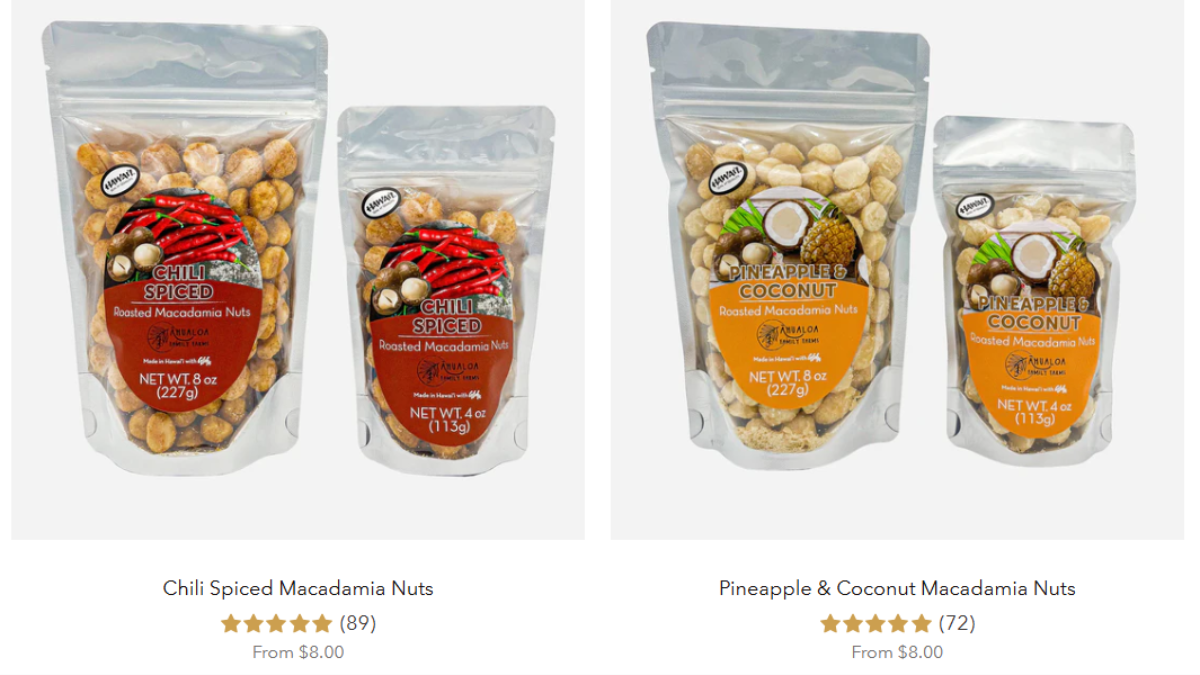The width and height of the screenshot is (1200, 675).
Task: Select the From $8.00 price under Pineapple & Coconut
Action: pos(897,652)
